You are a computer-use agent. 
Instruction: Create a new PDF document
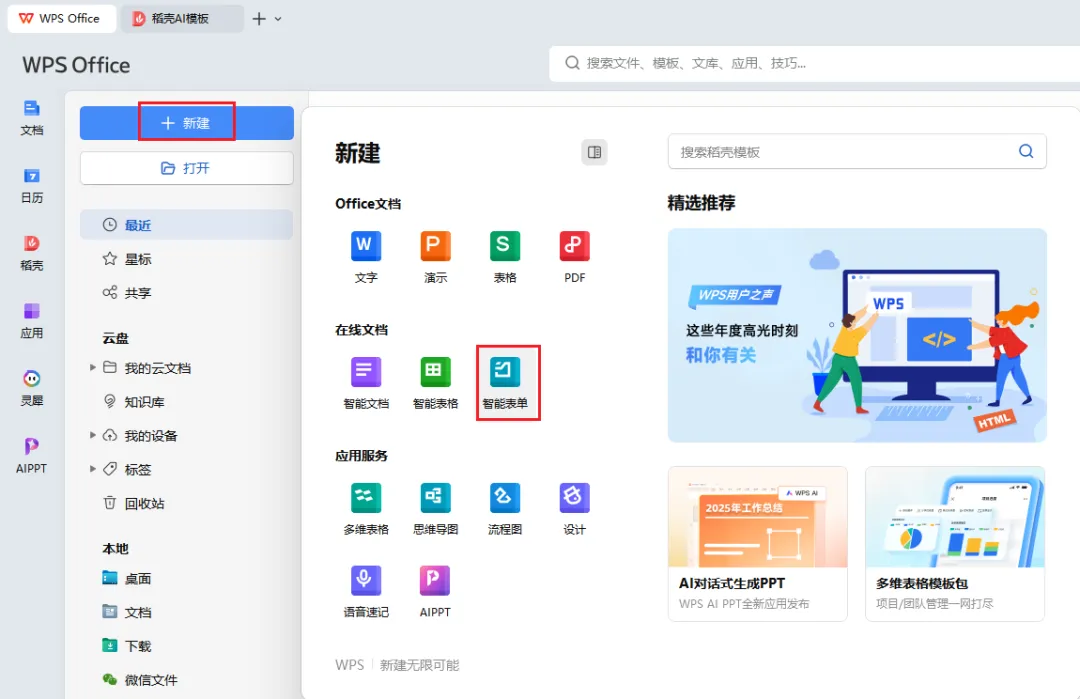pyautogui.click(x=574, y=257)
